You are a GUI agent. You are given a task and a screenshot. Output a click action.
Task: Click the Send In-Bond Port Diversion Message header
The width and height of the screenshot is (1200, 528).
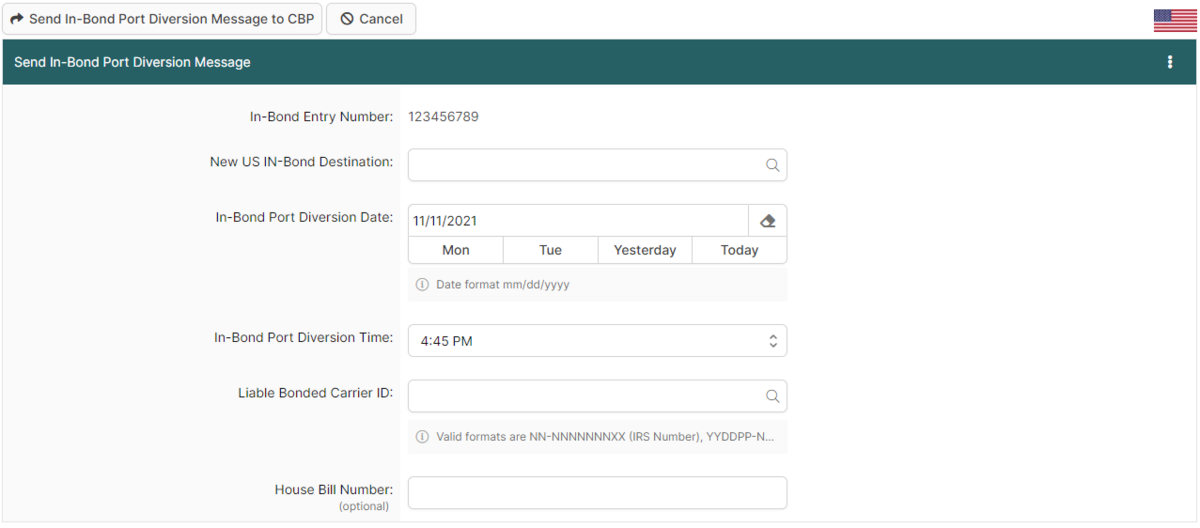pos(132,62)
